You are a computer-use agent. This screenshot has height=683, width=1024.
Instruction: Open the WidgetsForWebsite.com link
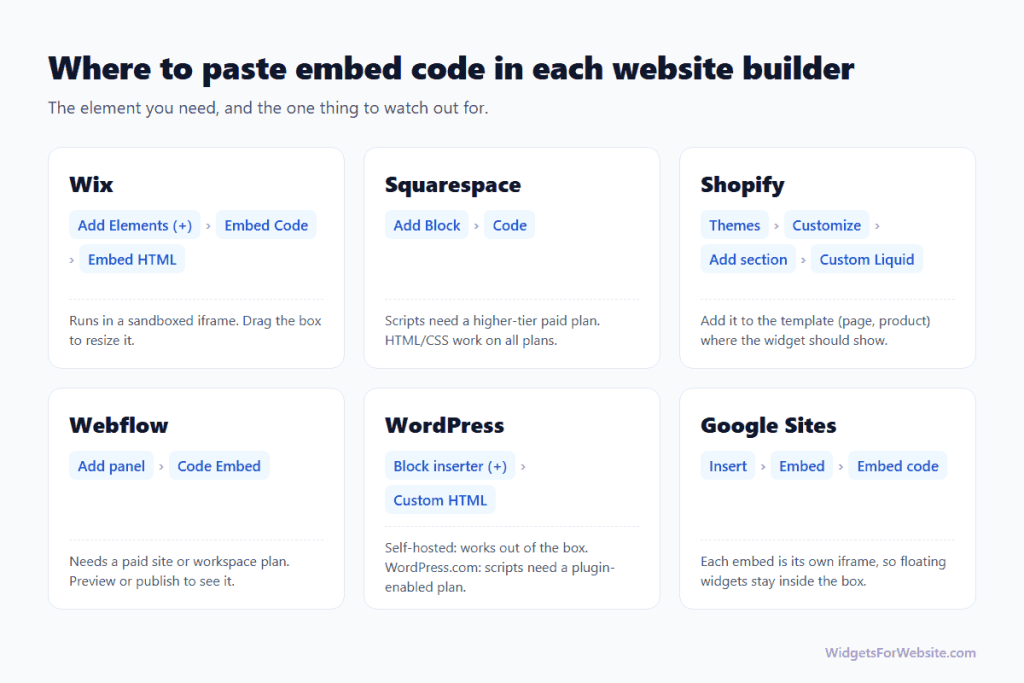pyautogui.click(x=900, y=653)
